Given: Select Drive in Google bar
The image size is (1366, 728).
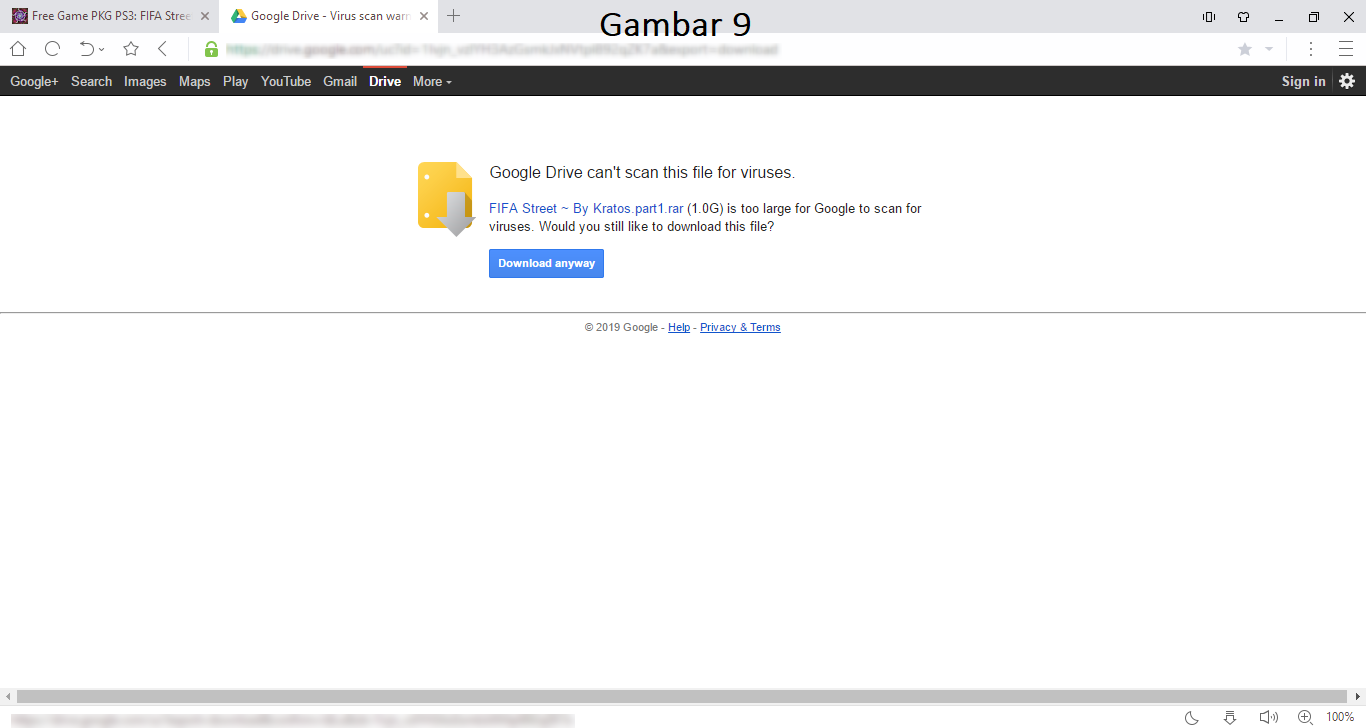Looking at the screenshot, I should tap(385, 82).
